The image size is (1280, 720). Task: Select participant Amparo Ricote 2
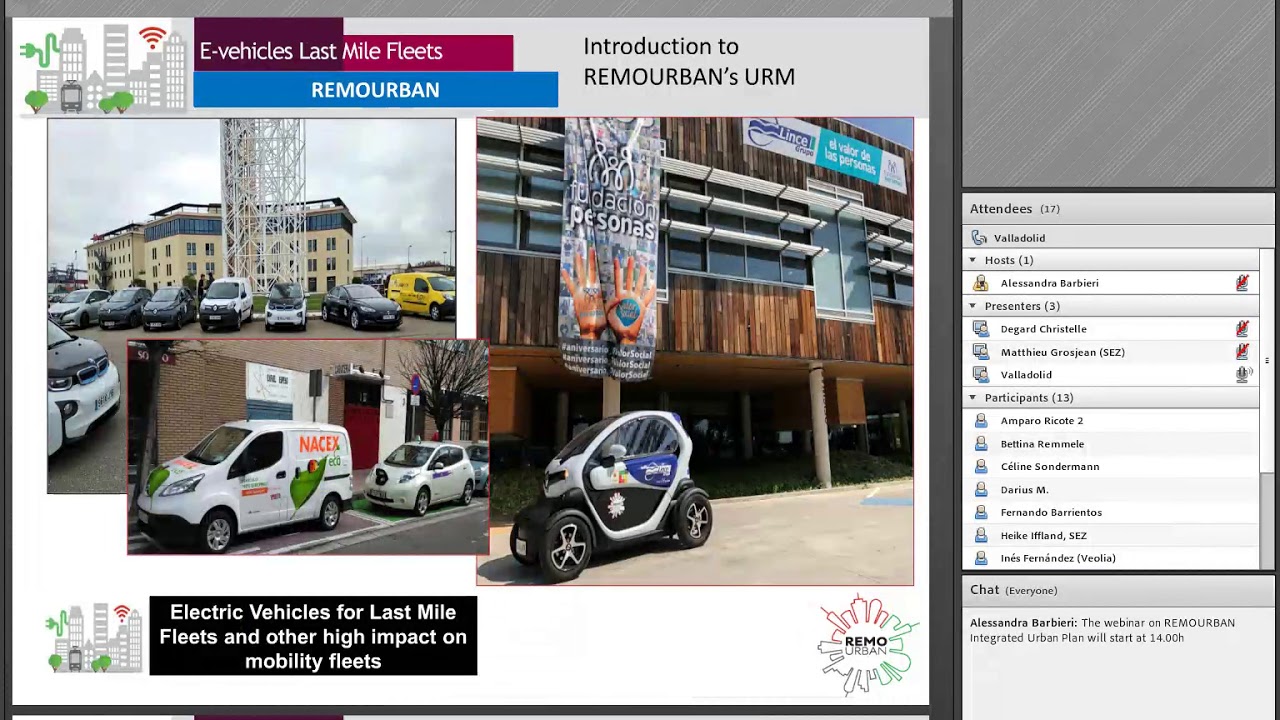click(1041, 421)
